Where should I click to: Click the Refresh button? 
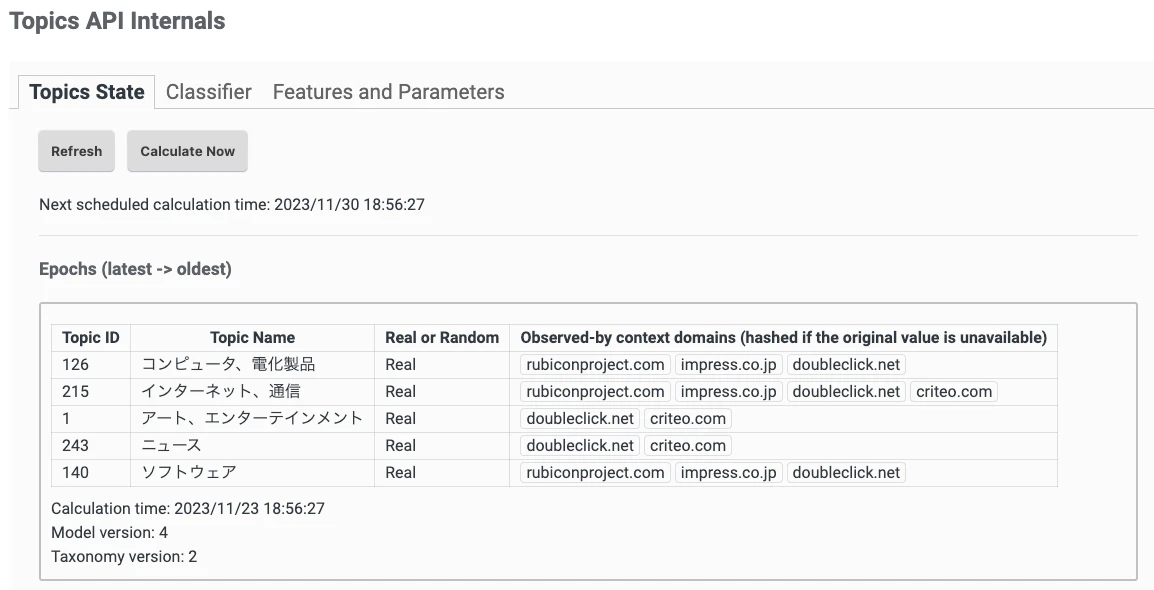point(76,151)
